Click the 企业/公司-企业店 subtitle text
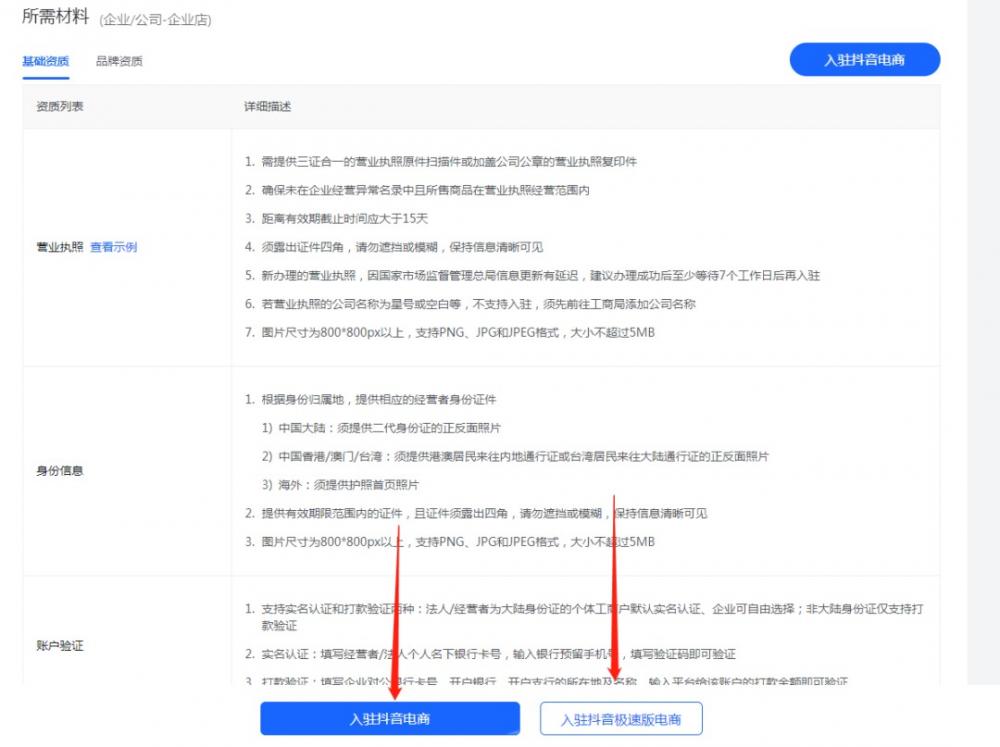This screenshot has width=1000, height=747. coord(155,20)
